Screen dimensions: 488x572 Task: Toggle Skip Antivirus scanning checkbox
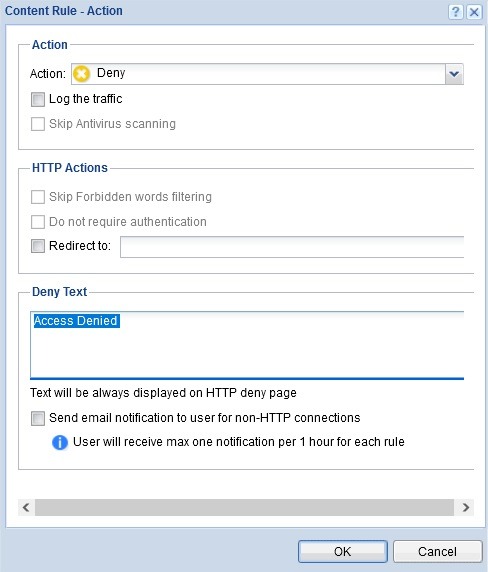coord(38,124)
